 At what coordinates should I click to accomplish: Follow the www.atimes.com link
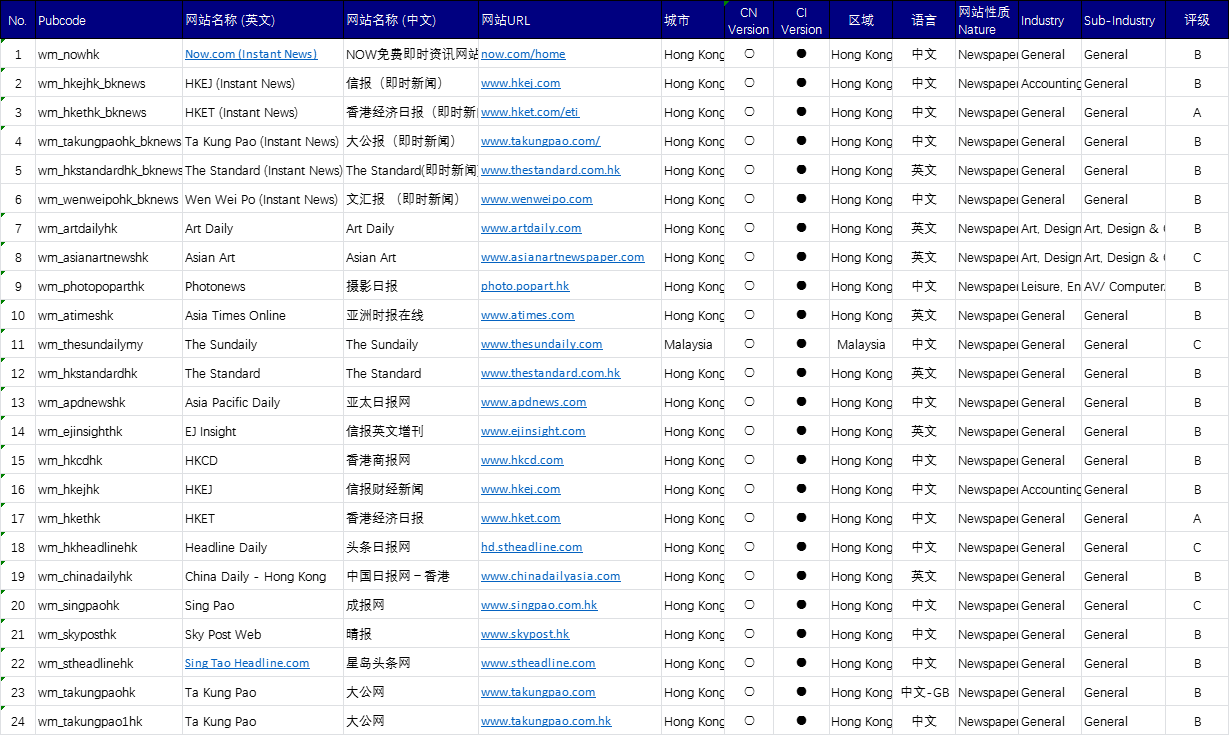[528, 315]
